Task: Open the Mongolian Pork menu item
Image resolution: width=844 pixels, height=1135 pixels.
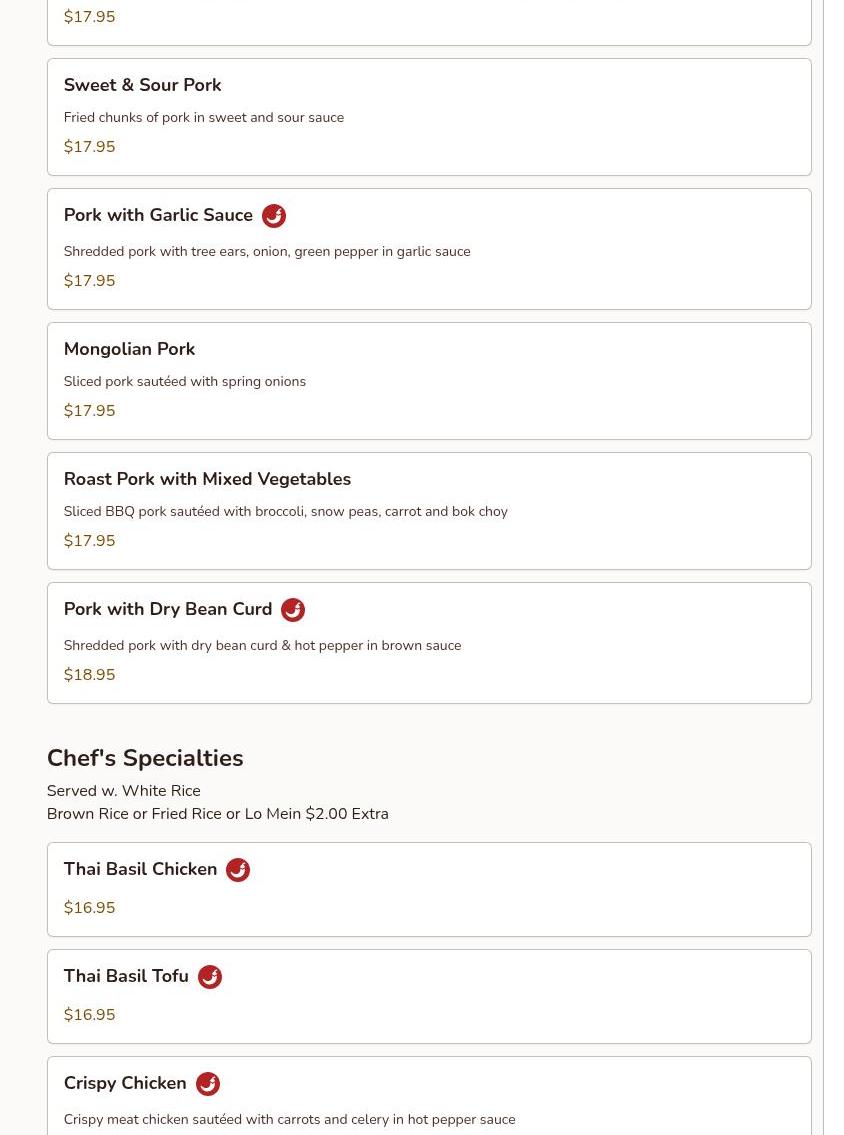Action: point(129,350)
